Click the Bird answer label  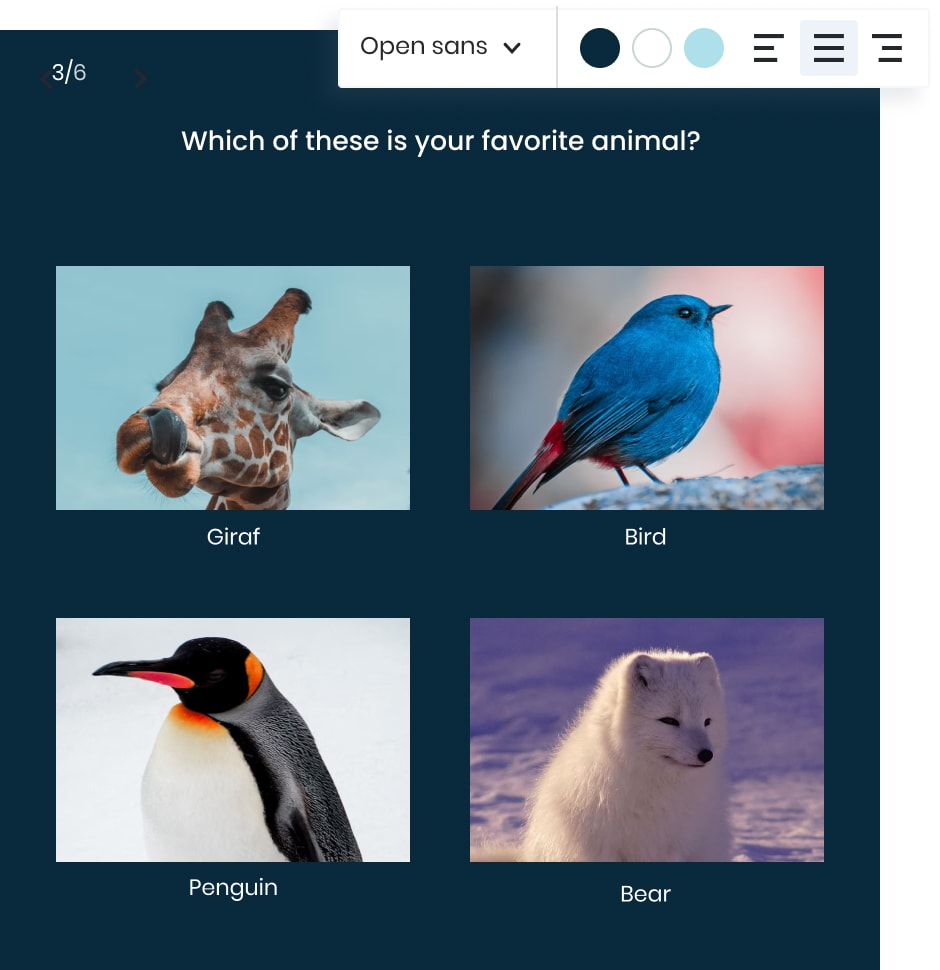click(x=645, y=536)
